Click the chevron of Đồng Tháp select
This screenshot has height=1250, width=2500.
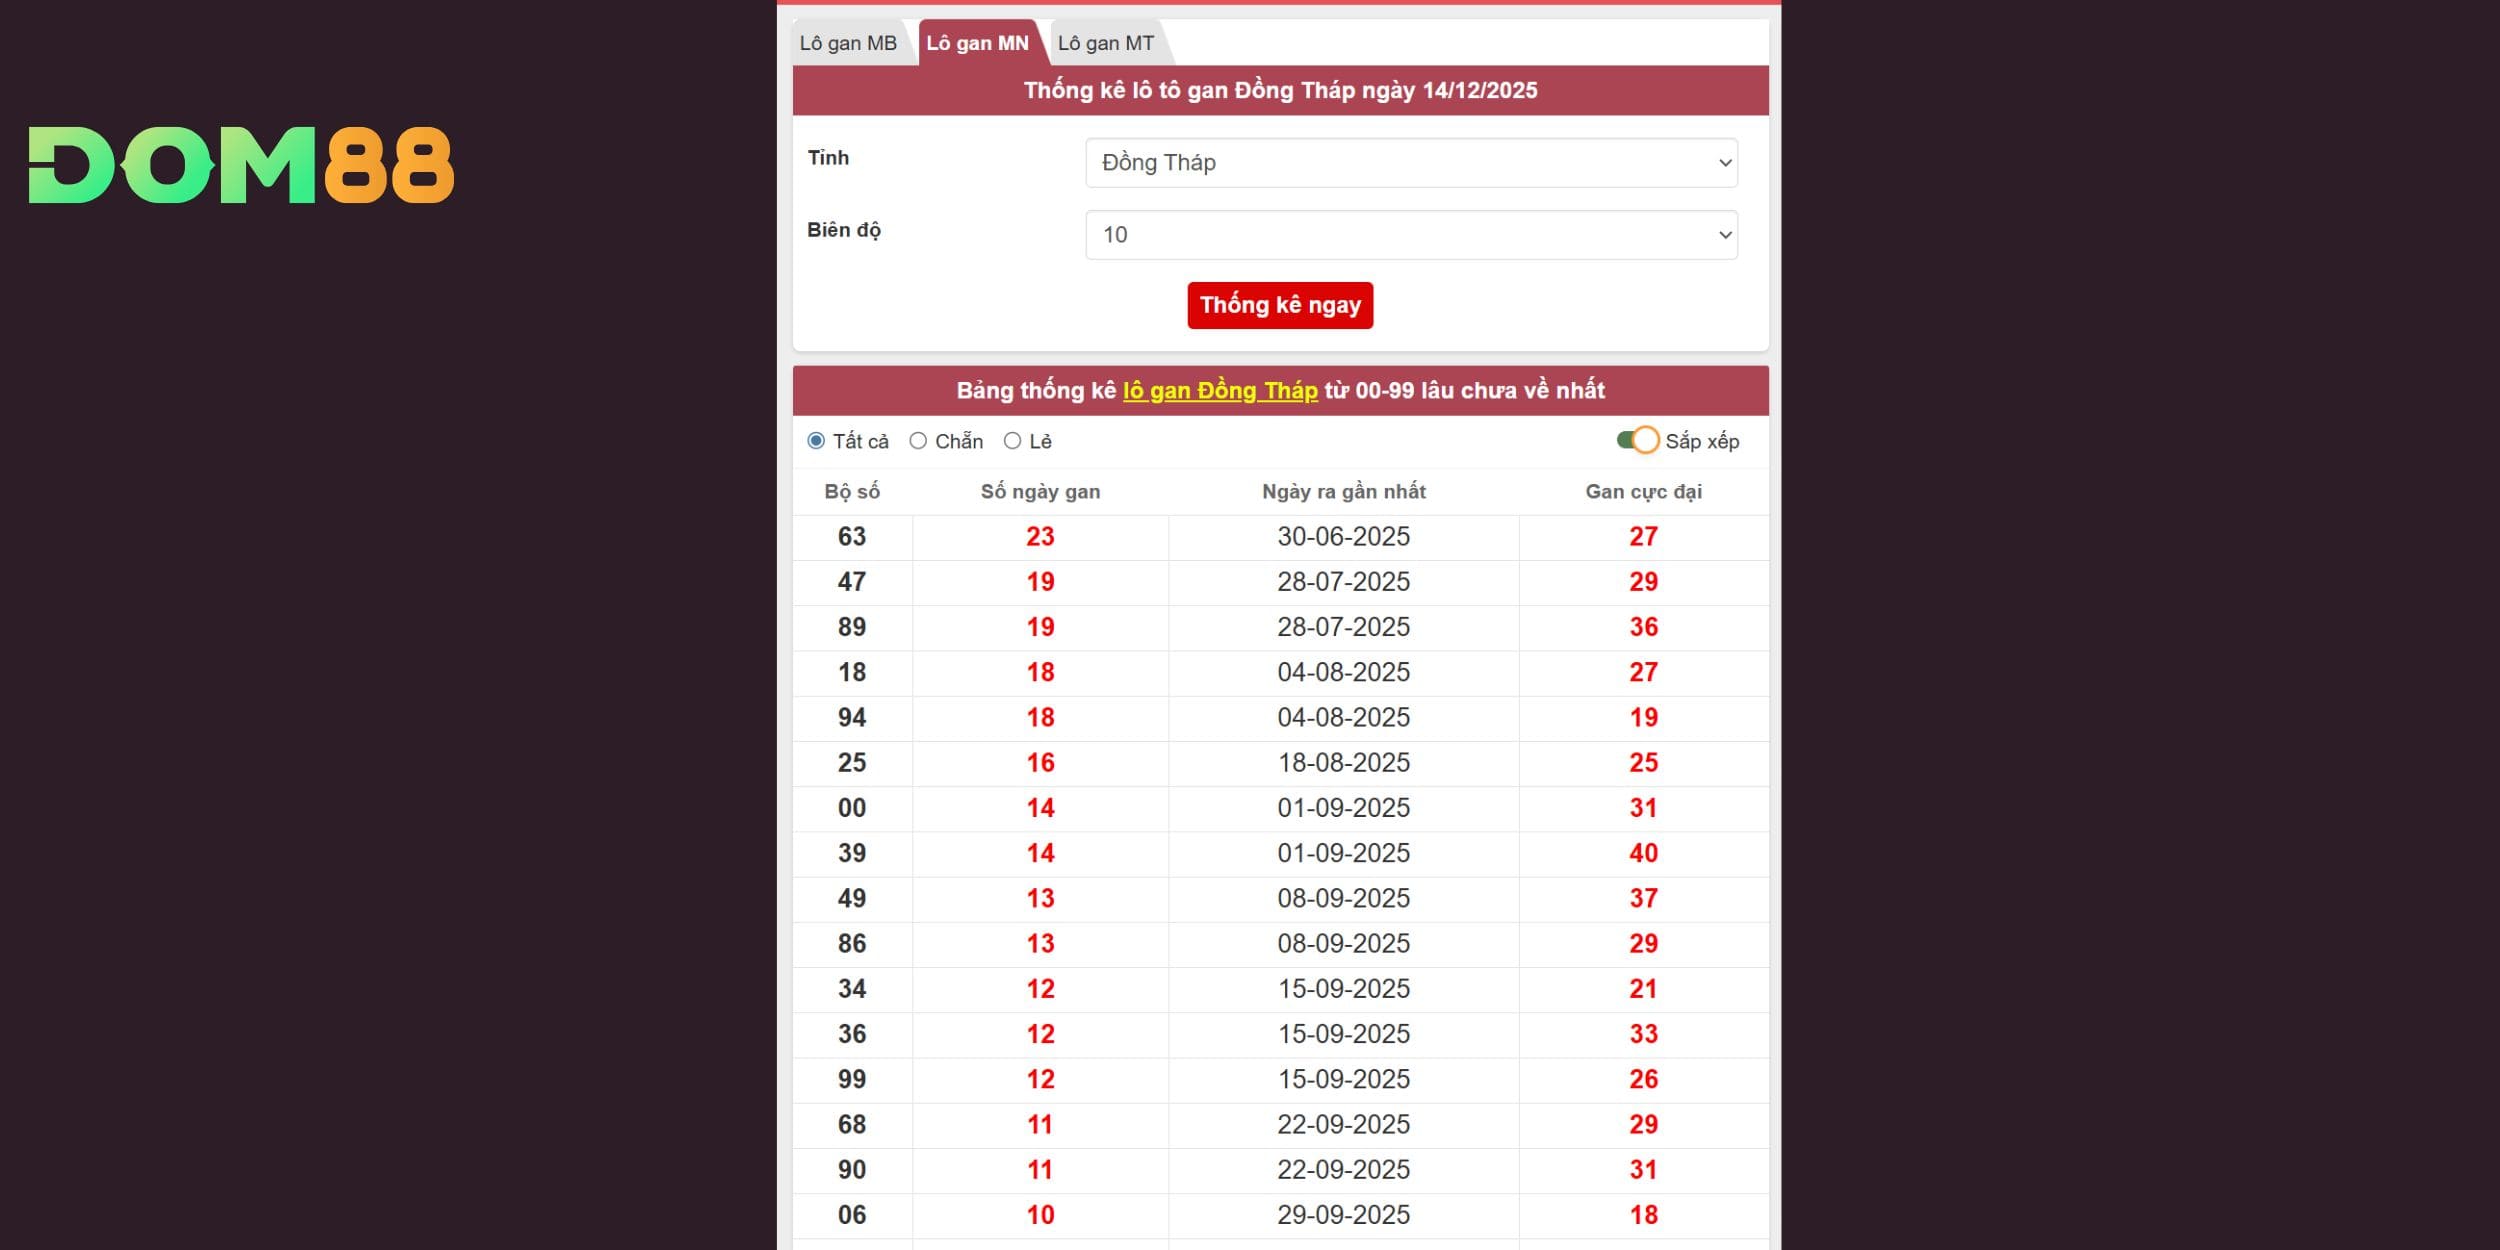coord(1724,163)
